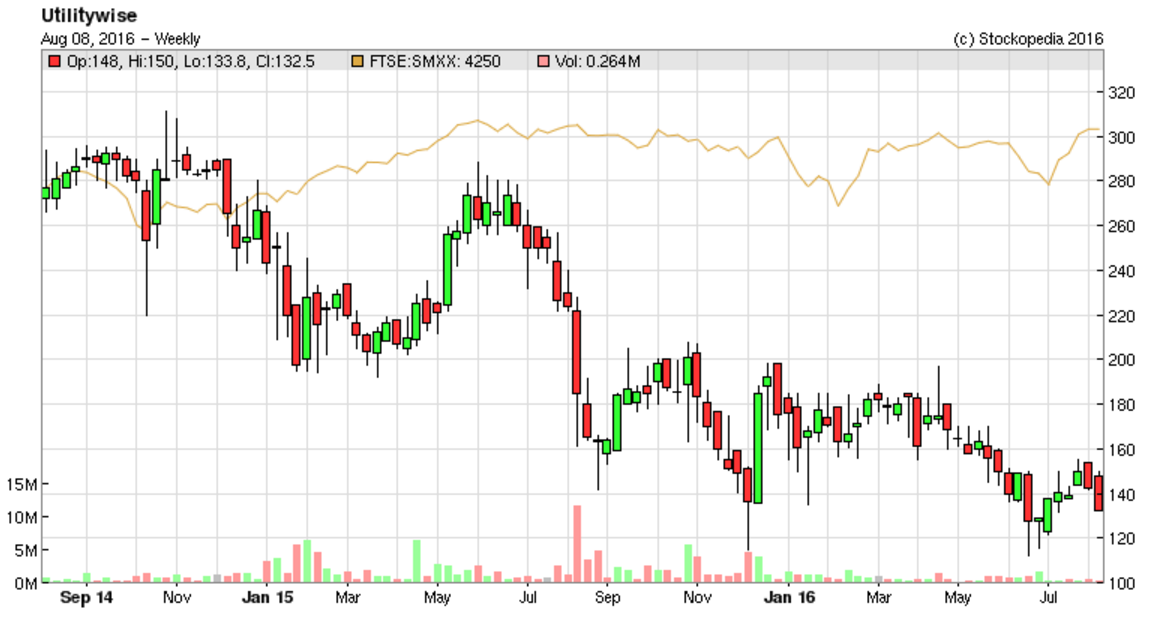Click the orange FTSE:SMXX legend swatch
Viewport: 1159px width, 626px height.
point(357,61)
